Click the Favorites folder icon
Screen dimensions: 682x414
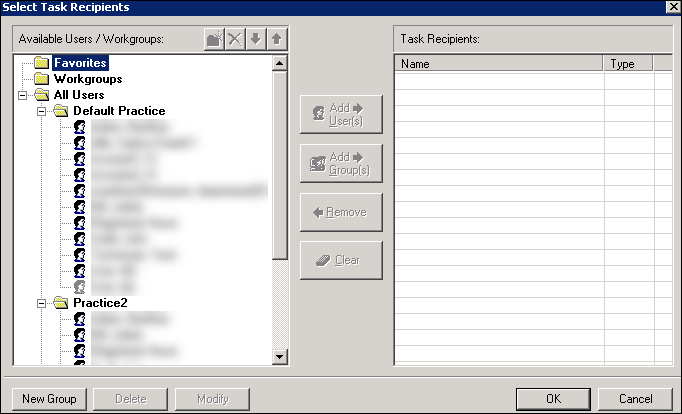pos(41,63)
